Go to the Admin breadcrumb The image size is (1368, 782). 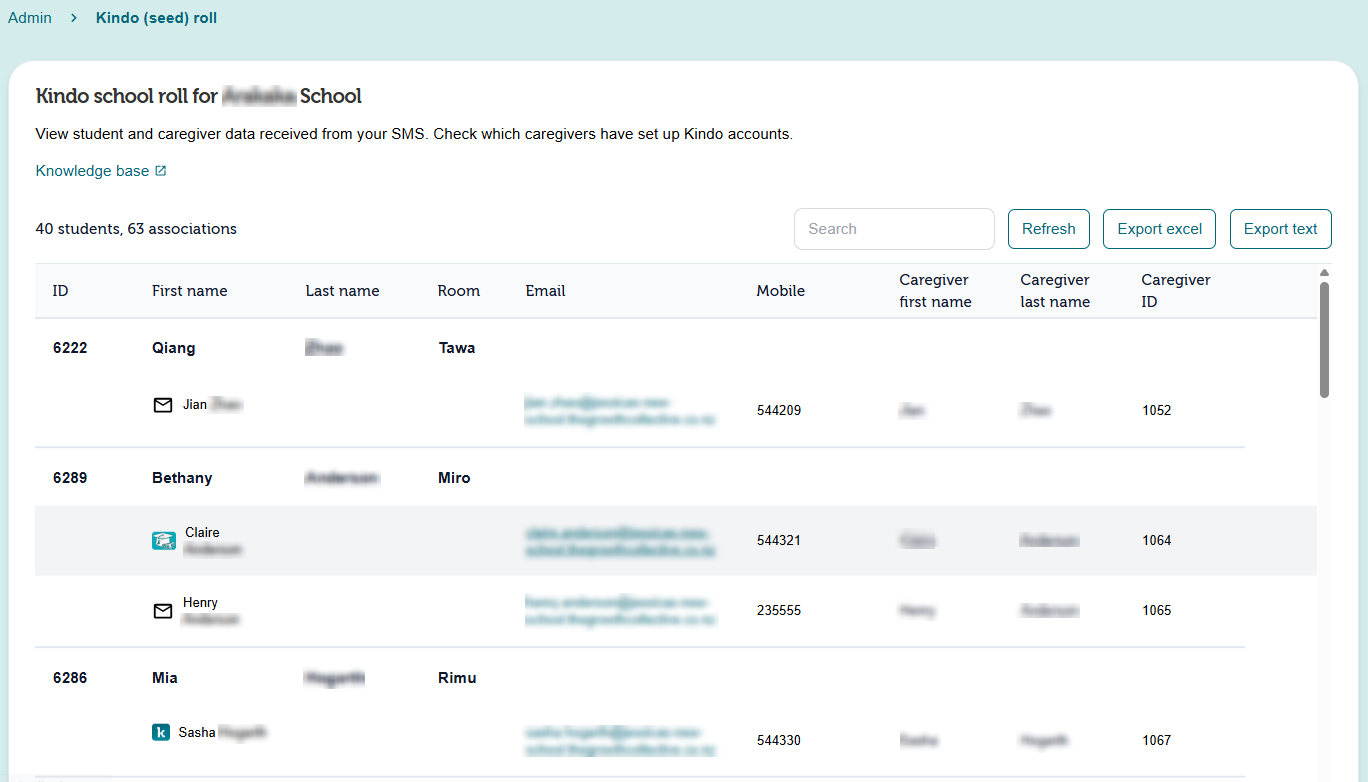point(30,18)
